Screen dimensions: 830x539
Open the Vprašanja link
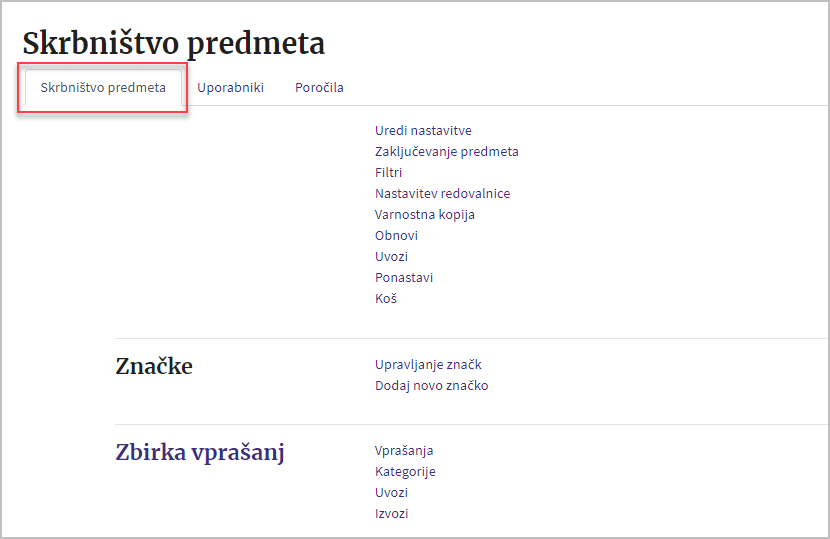tap(404, 451)
